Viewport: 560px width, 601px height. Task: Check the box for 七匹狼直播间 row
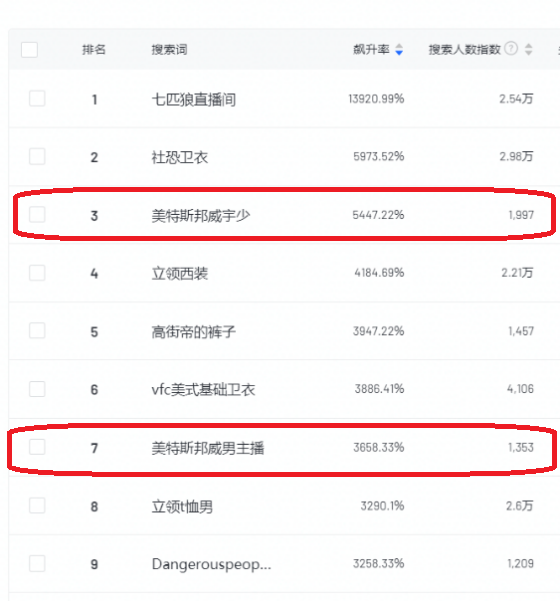pyautogui.click(x=37, y=99)
